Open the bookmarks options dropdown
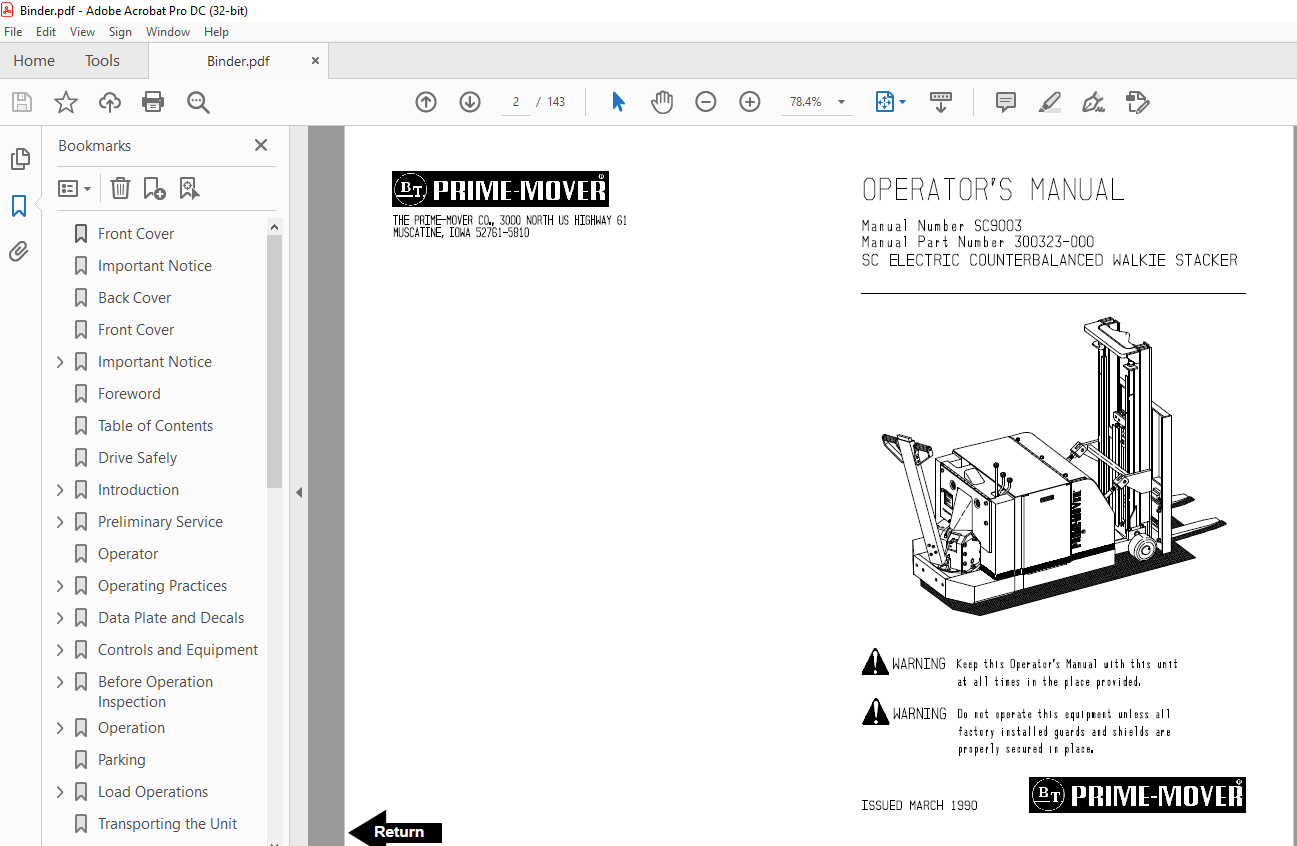 point(75,188)
